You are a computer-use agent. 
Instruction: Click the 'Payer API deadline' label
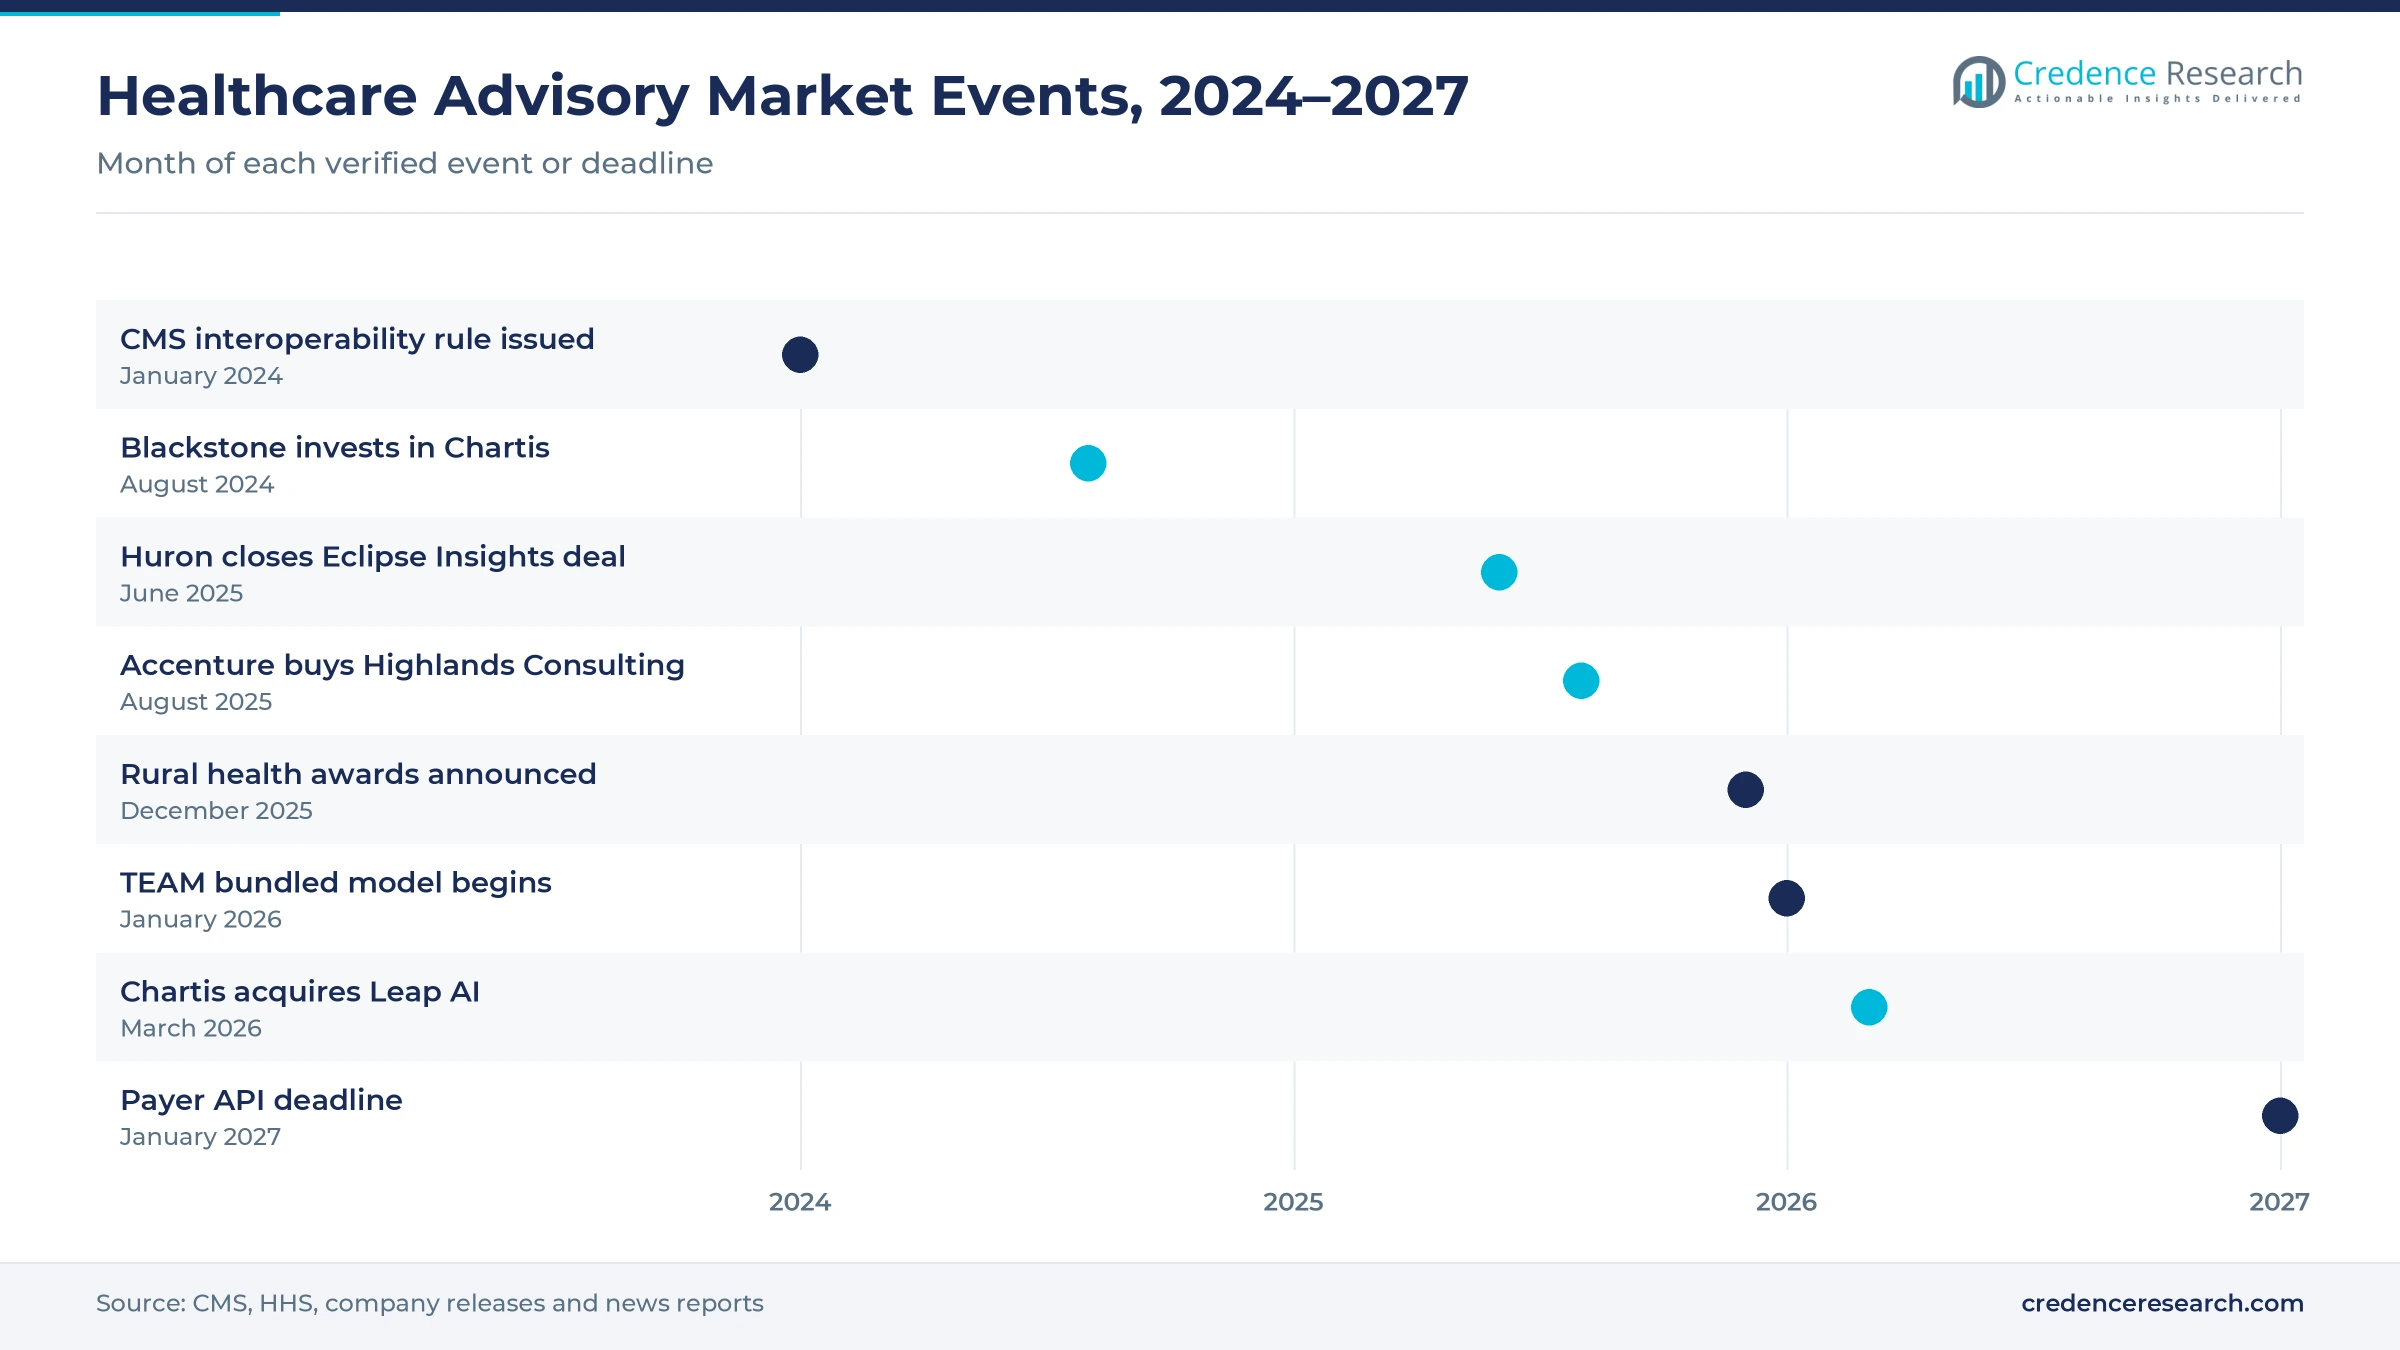point(261,1100)
